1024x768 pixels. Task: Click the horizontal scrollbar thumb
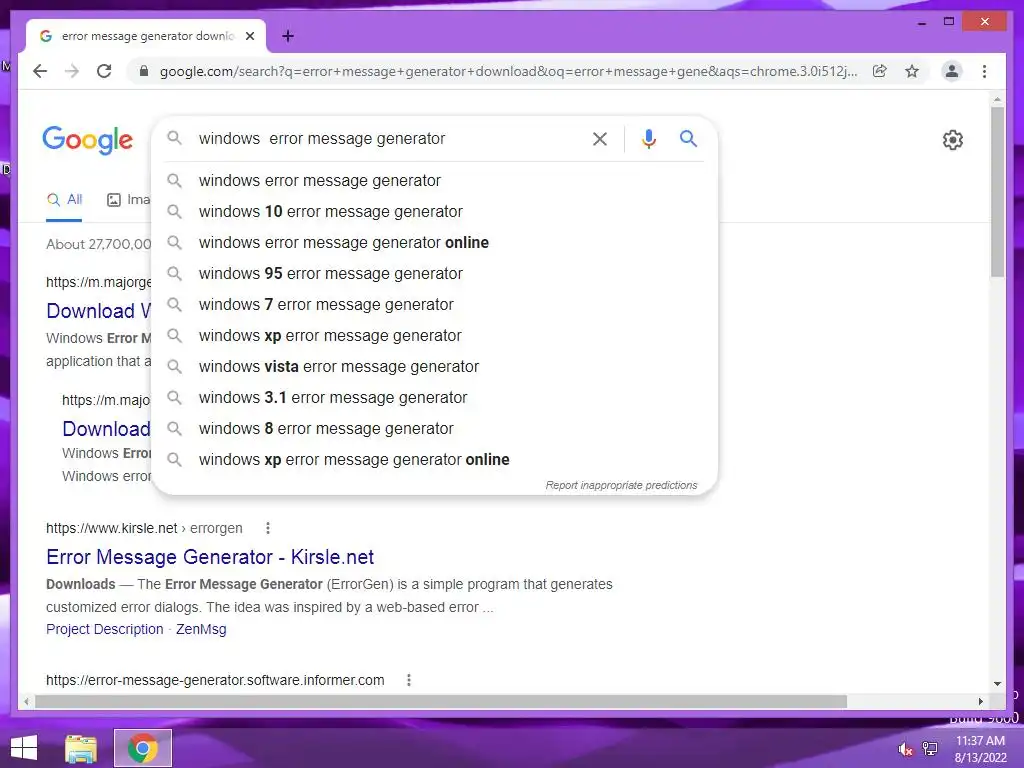click(x=441, y=701)
